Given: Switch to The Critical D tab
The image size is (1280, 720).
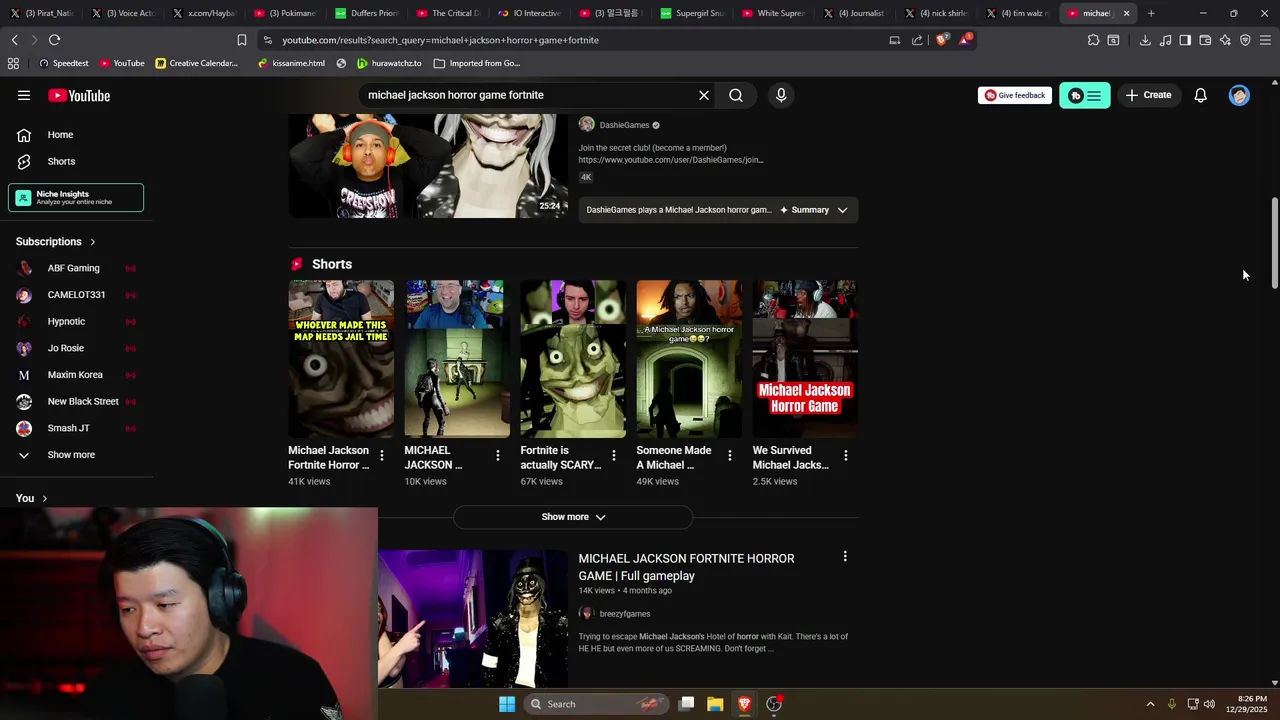Looking at the screenshot, I should (449, 13).
